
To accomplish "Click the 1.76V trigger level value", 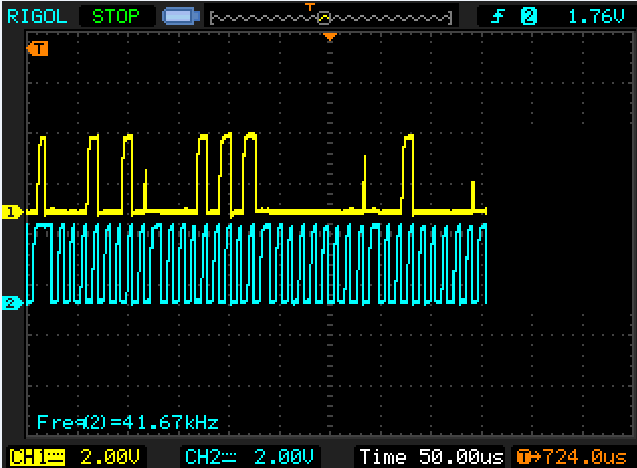I will point(596,17).
